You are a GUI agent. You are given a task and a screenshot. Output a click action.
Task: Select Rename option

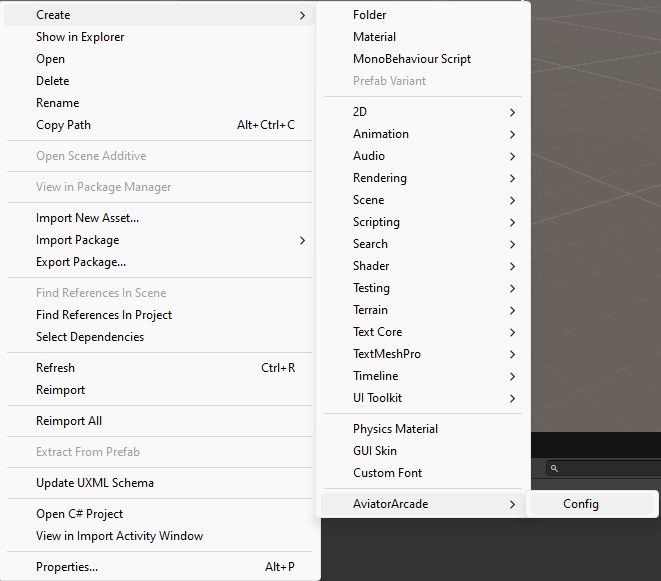click(x=159, y=103)
